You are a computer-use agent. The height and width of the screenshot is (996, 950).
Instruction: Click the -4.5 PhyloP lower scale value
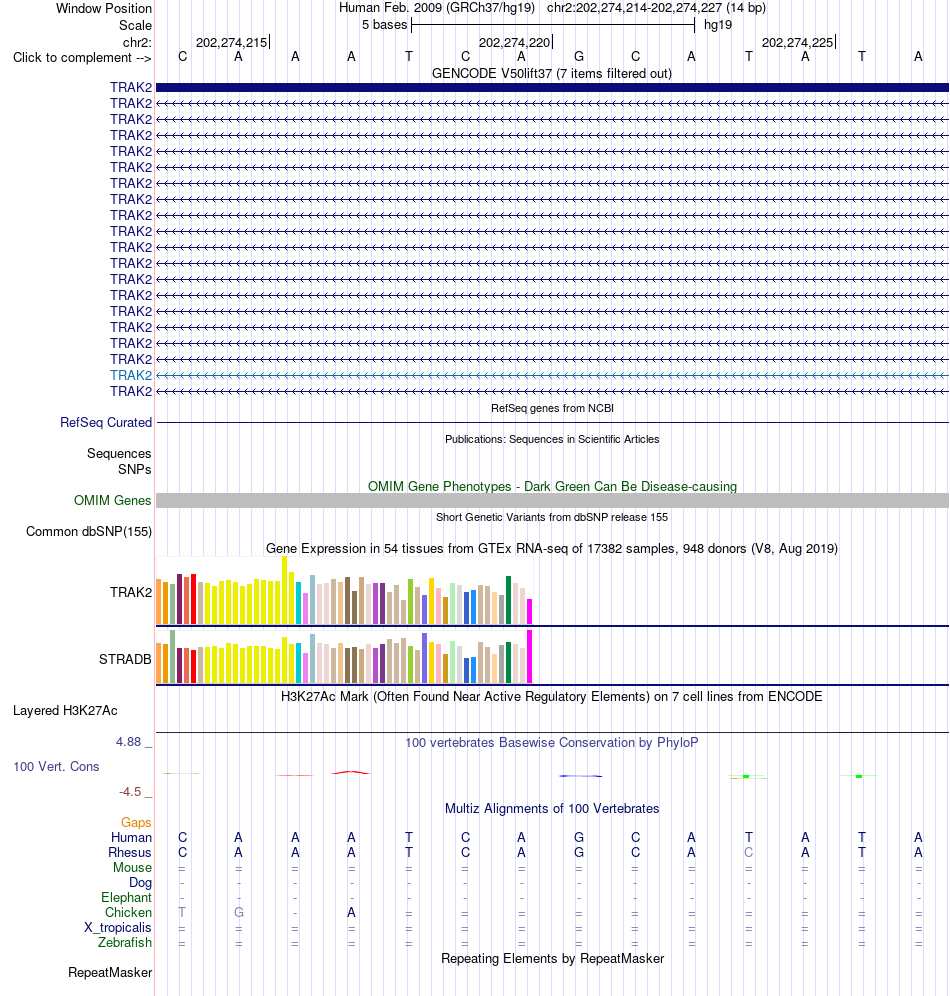click(x=130, y=791)
